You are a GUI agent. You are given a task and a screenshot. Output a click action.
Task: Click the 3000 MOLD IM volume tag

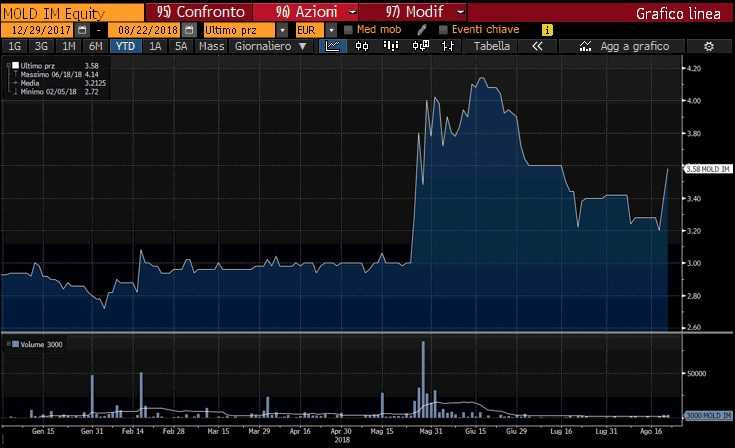(x=708, y=415)
